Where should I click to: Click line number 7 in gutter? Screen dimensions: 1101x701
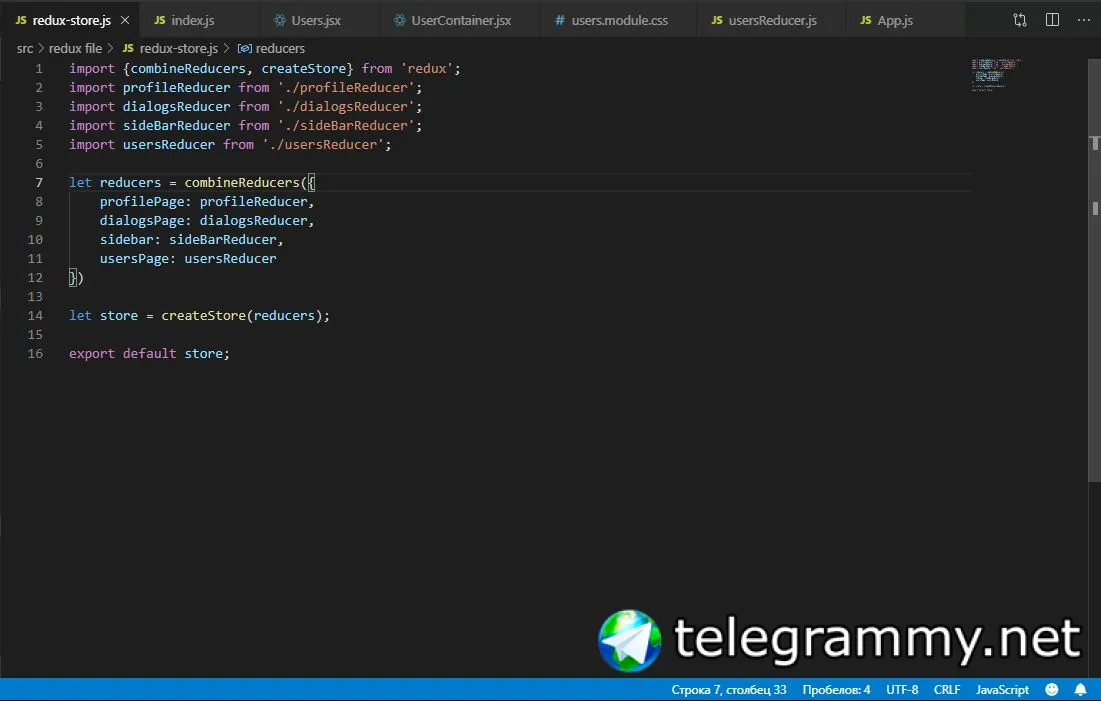[39, 183]
